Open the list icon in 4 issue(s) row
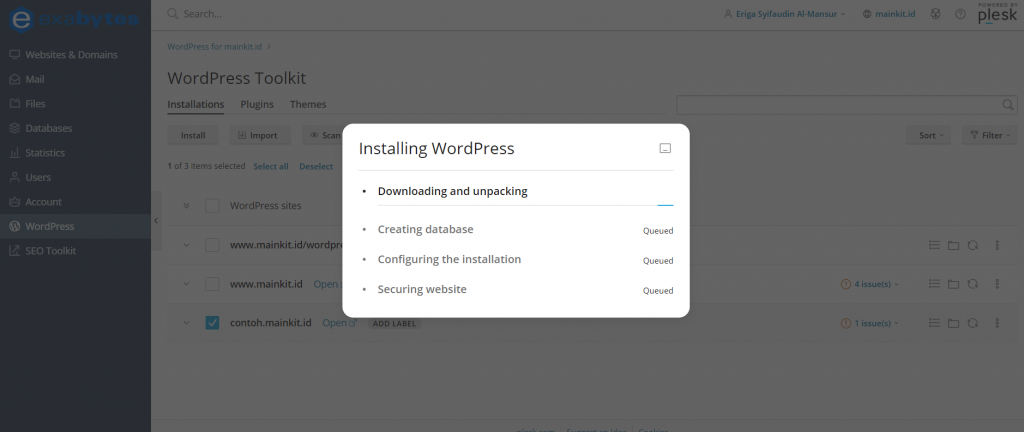Viewport: 1024px width, 432px height. click(935, 284)
